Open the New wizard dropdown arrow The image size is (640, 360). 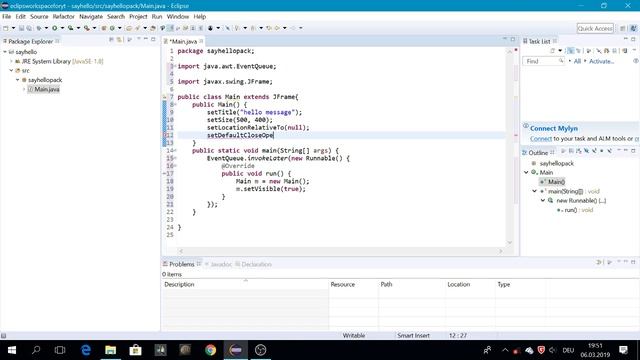13,28
